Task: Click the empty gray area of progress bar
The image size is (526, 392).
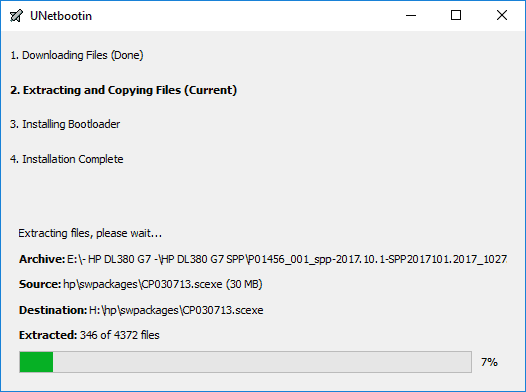Action: click(x=262, y=362)
